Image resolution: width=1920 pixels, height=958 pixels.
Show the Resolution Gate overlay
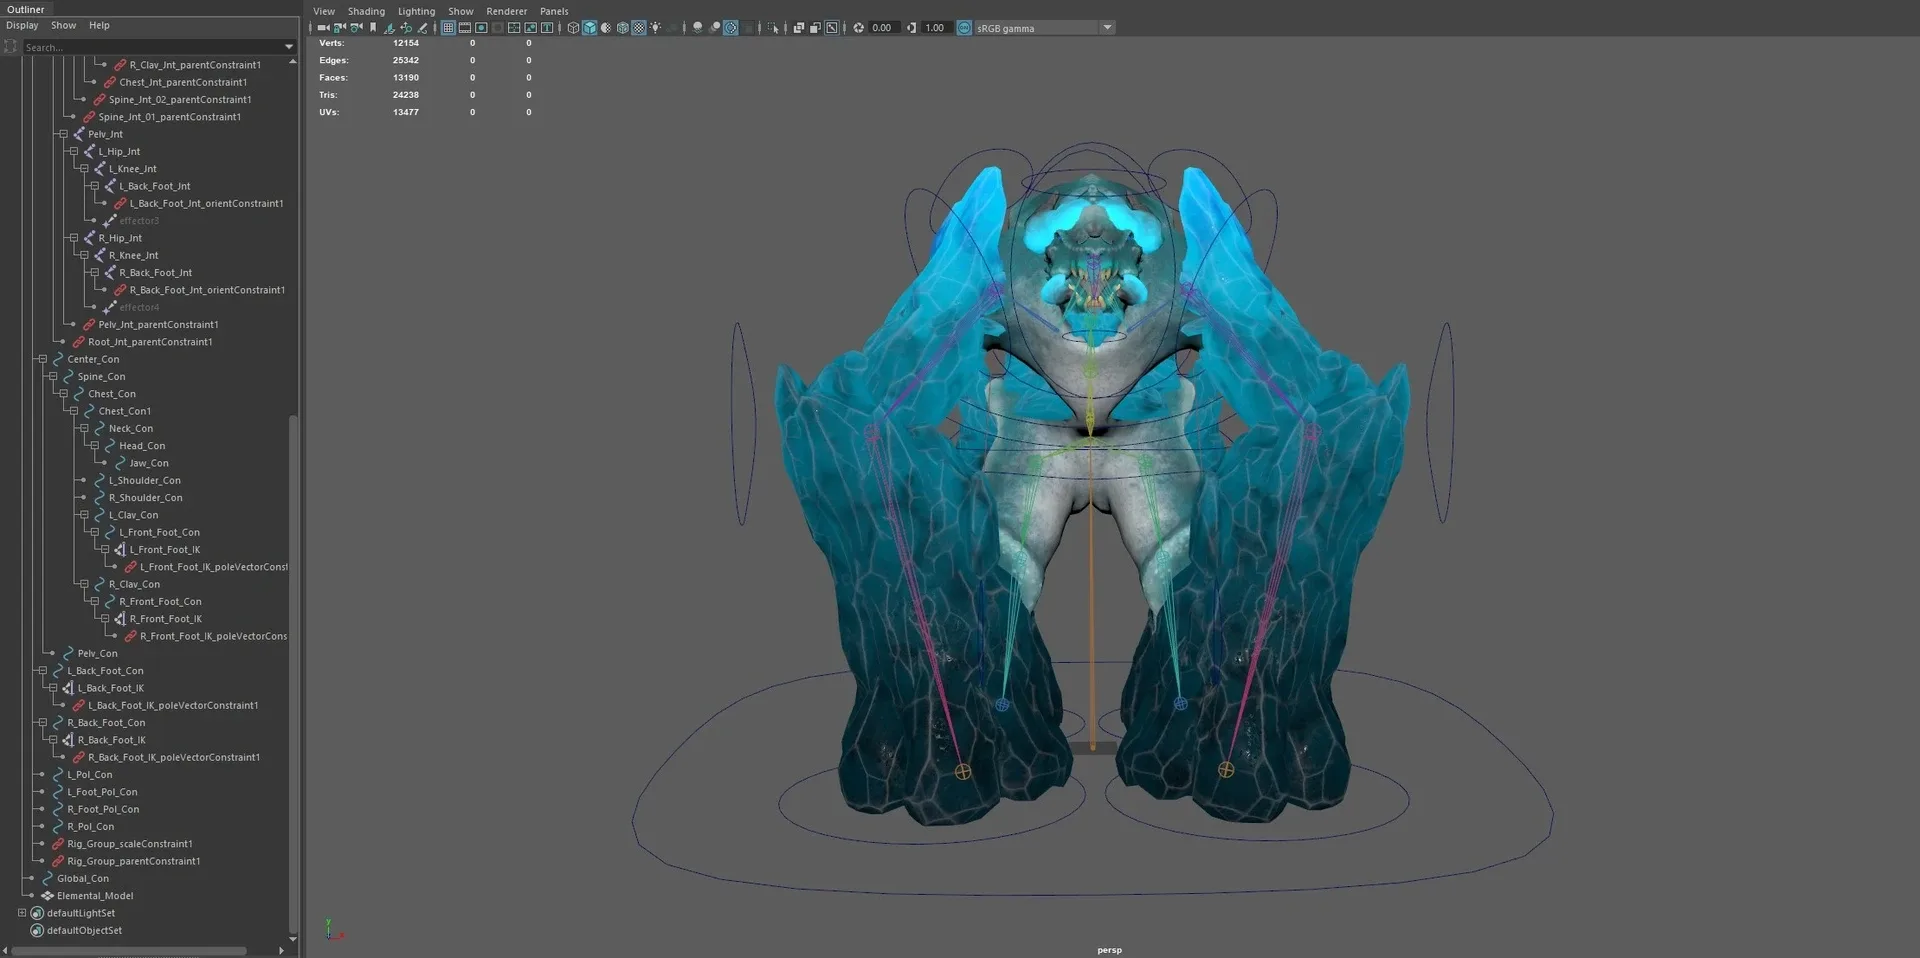tap(481, 28)
